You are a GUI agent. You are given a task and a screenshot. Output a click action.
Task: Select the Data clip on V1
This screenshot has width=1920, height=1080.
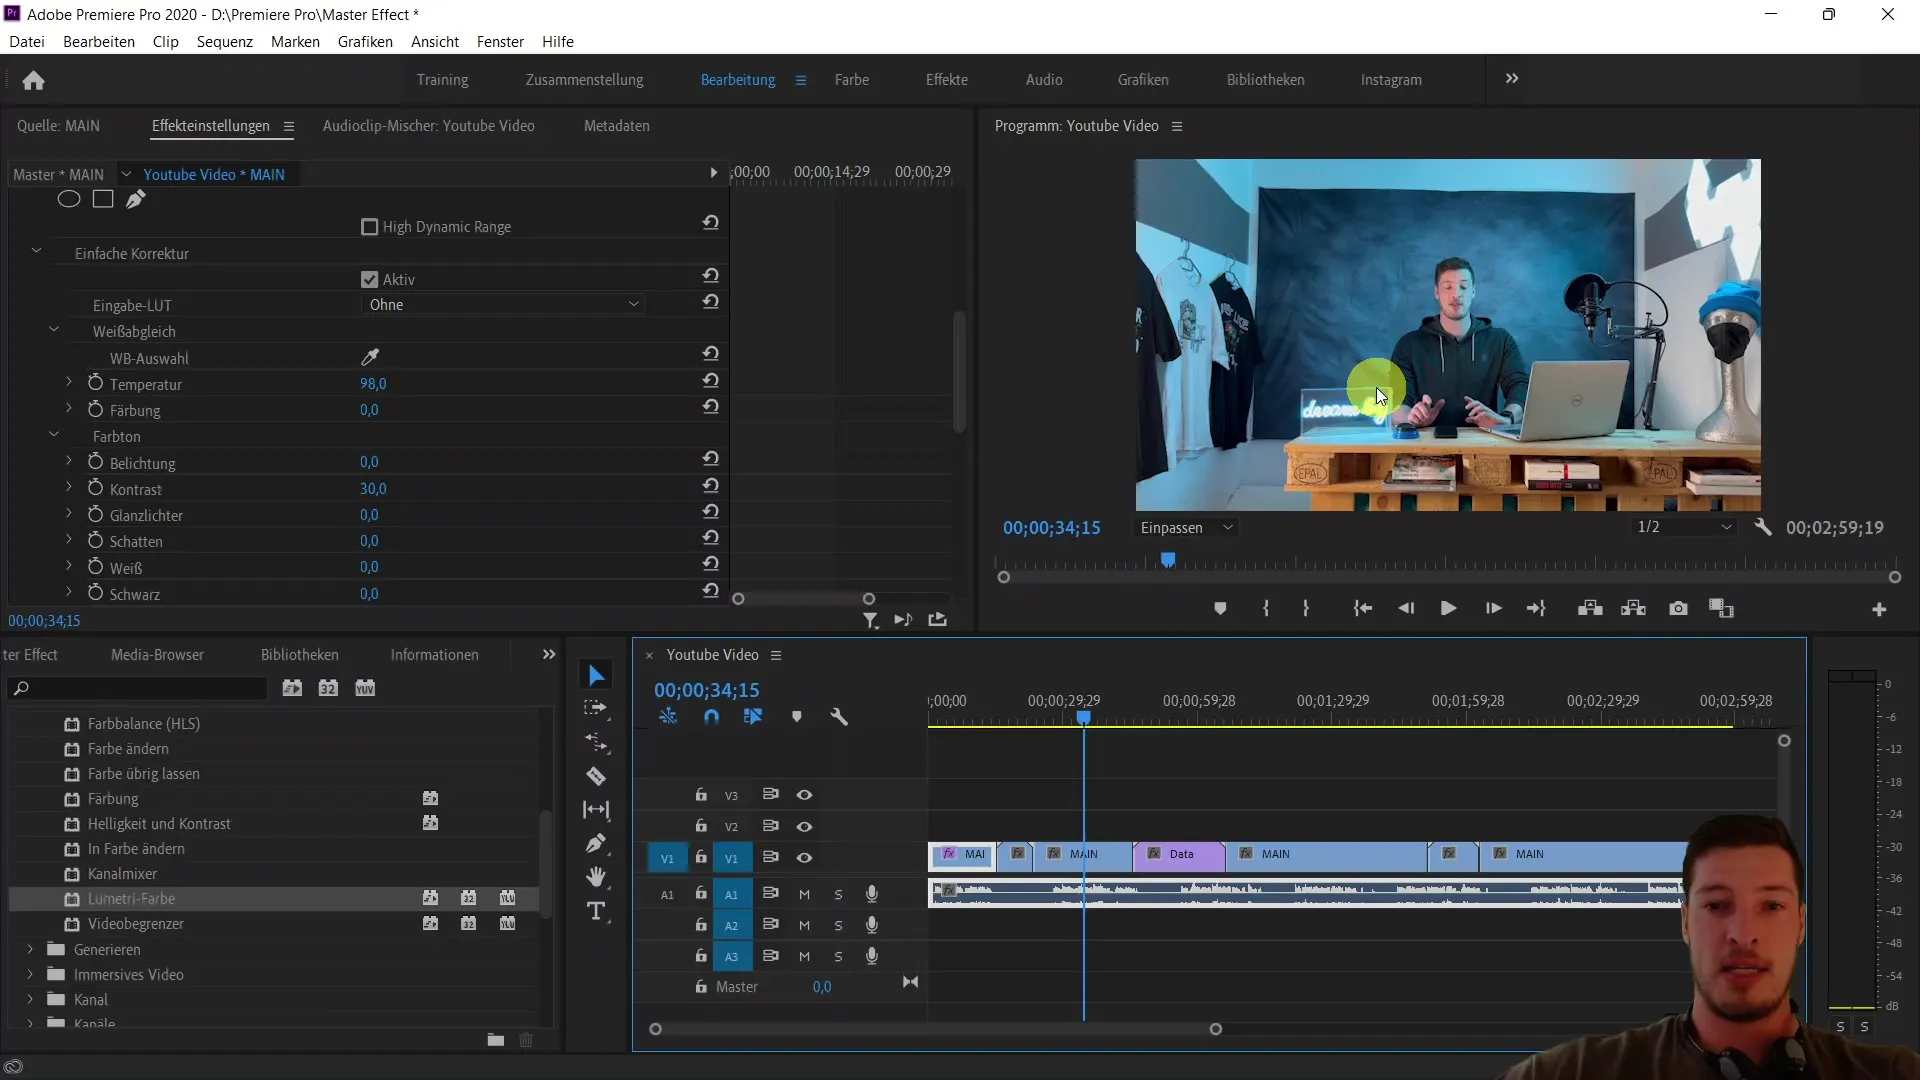[x=1178, y=855]
